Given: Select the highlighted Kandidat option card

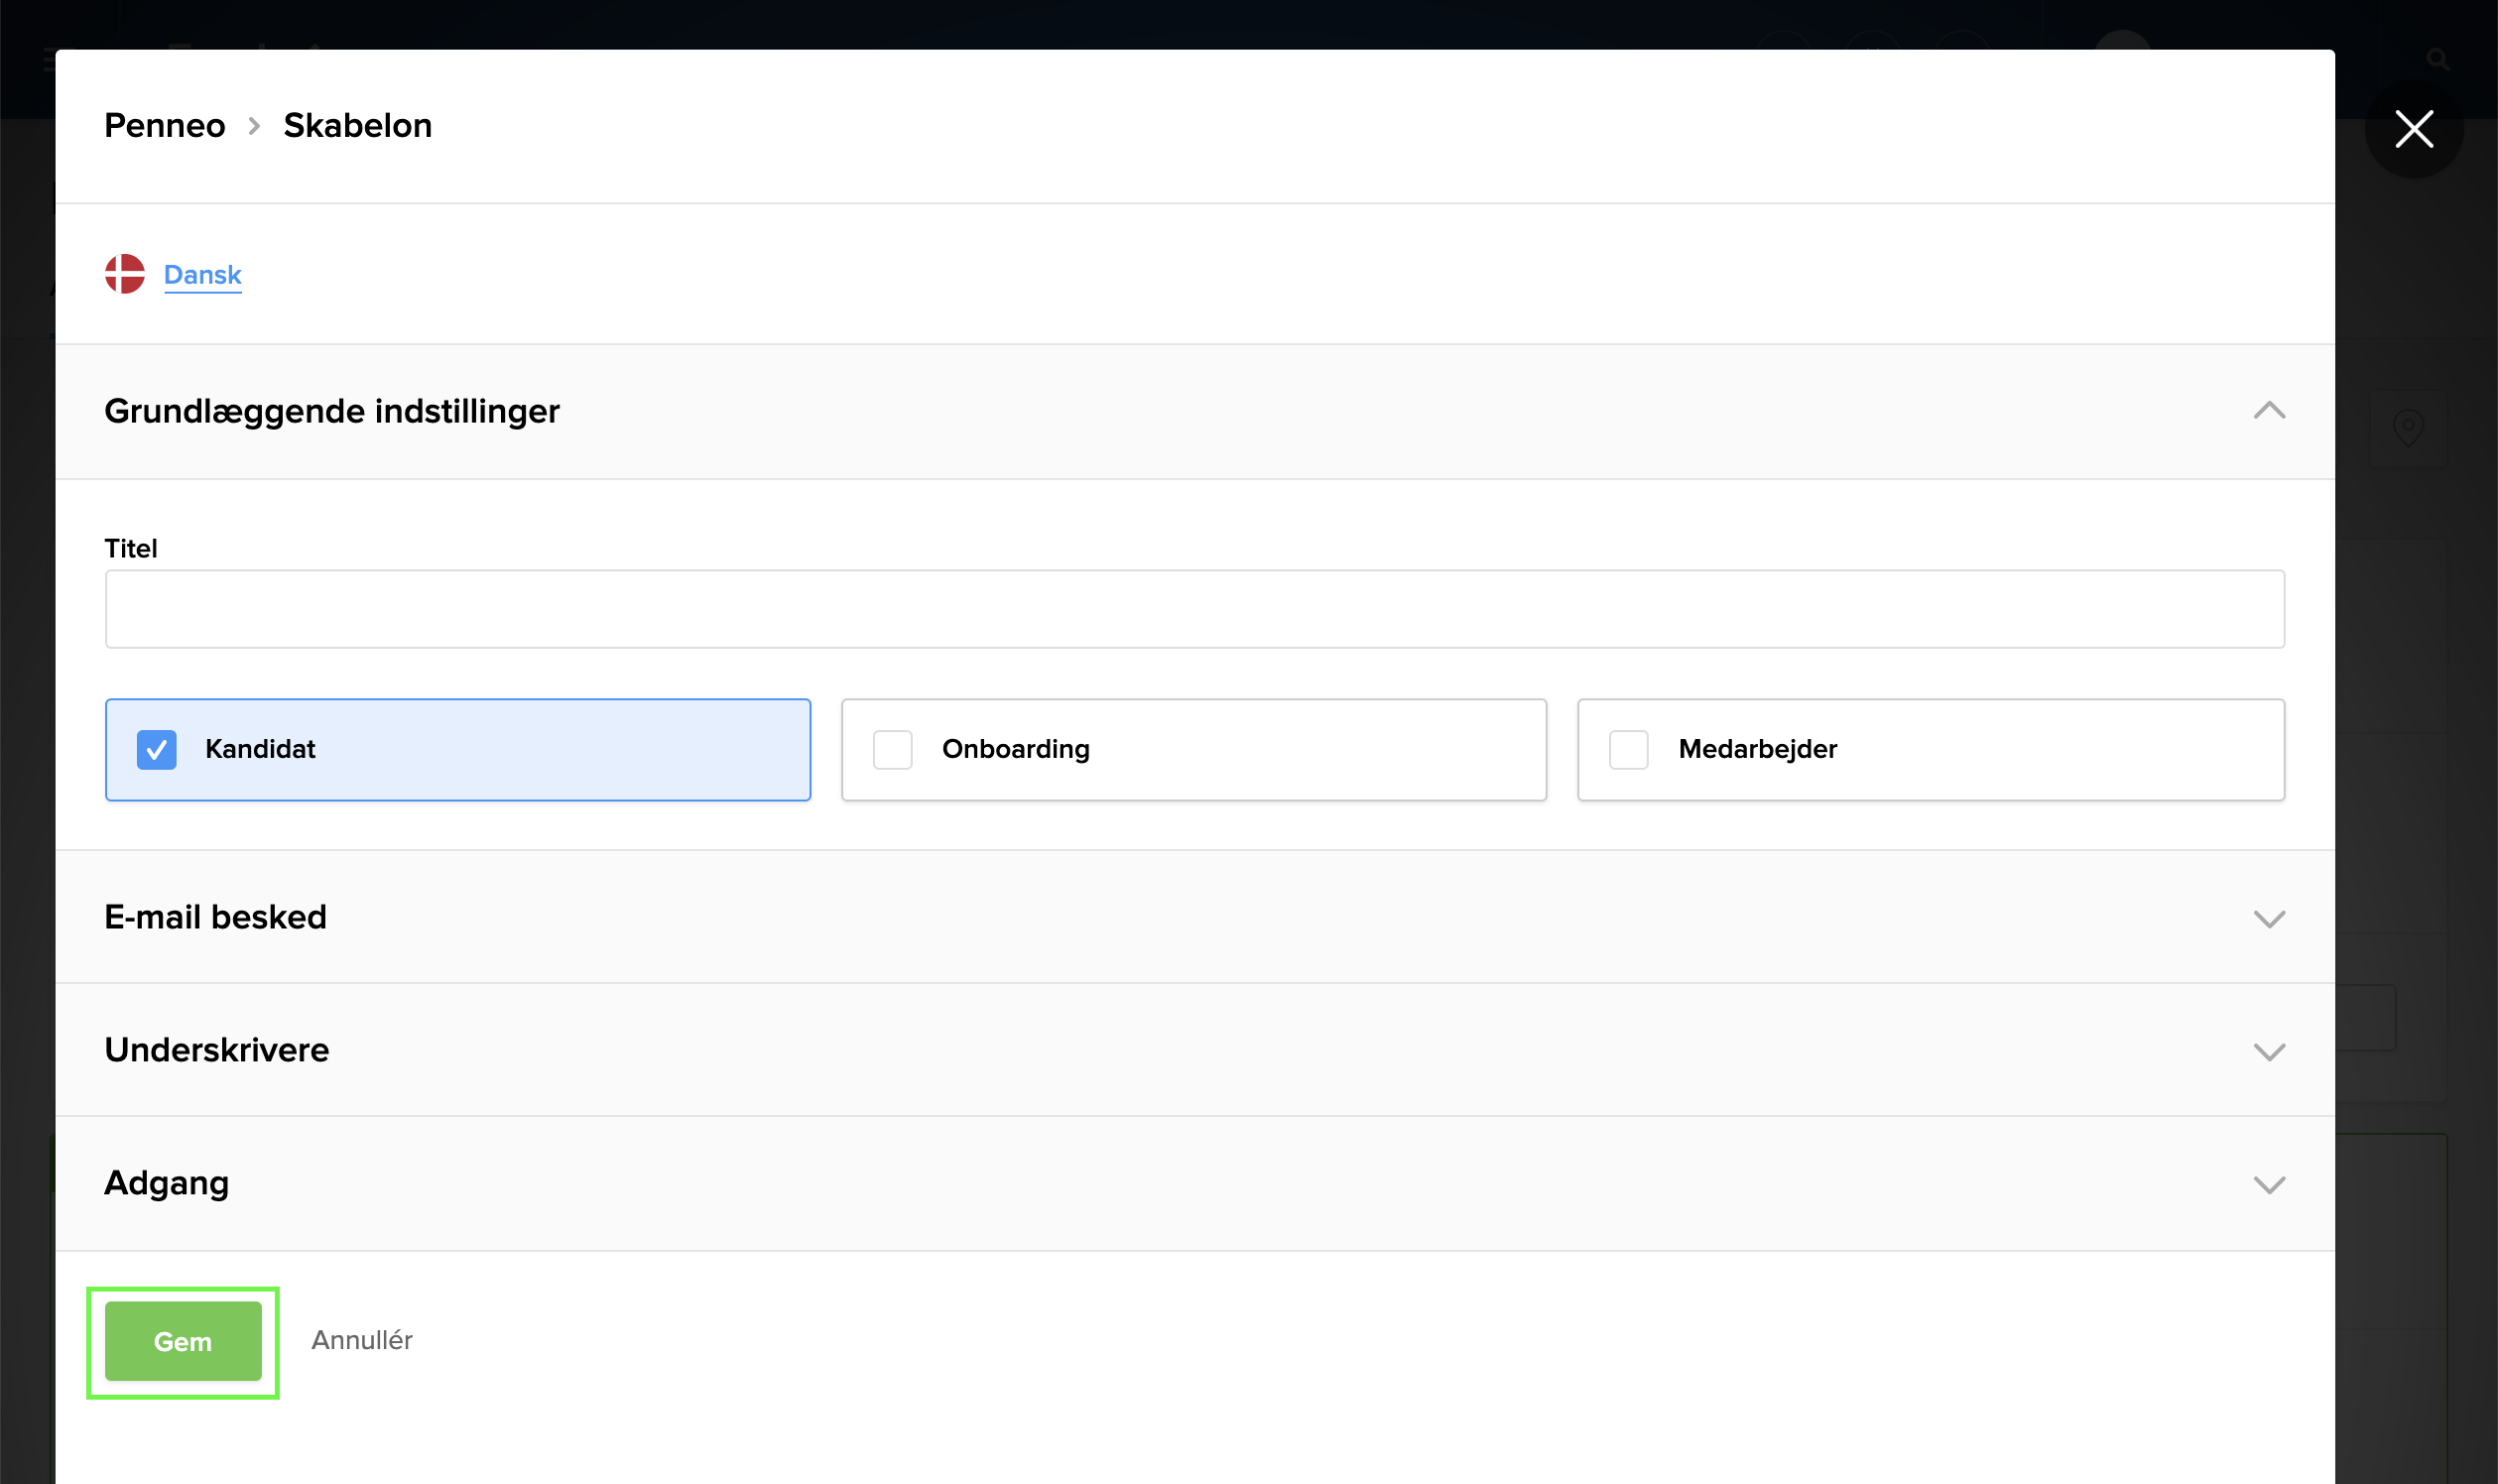Looking at the screenshot, I should [x=458, y=749].
